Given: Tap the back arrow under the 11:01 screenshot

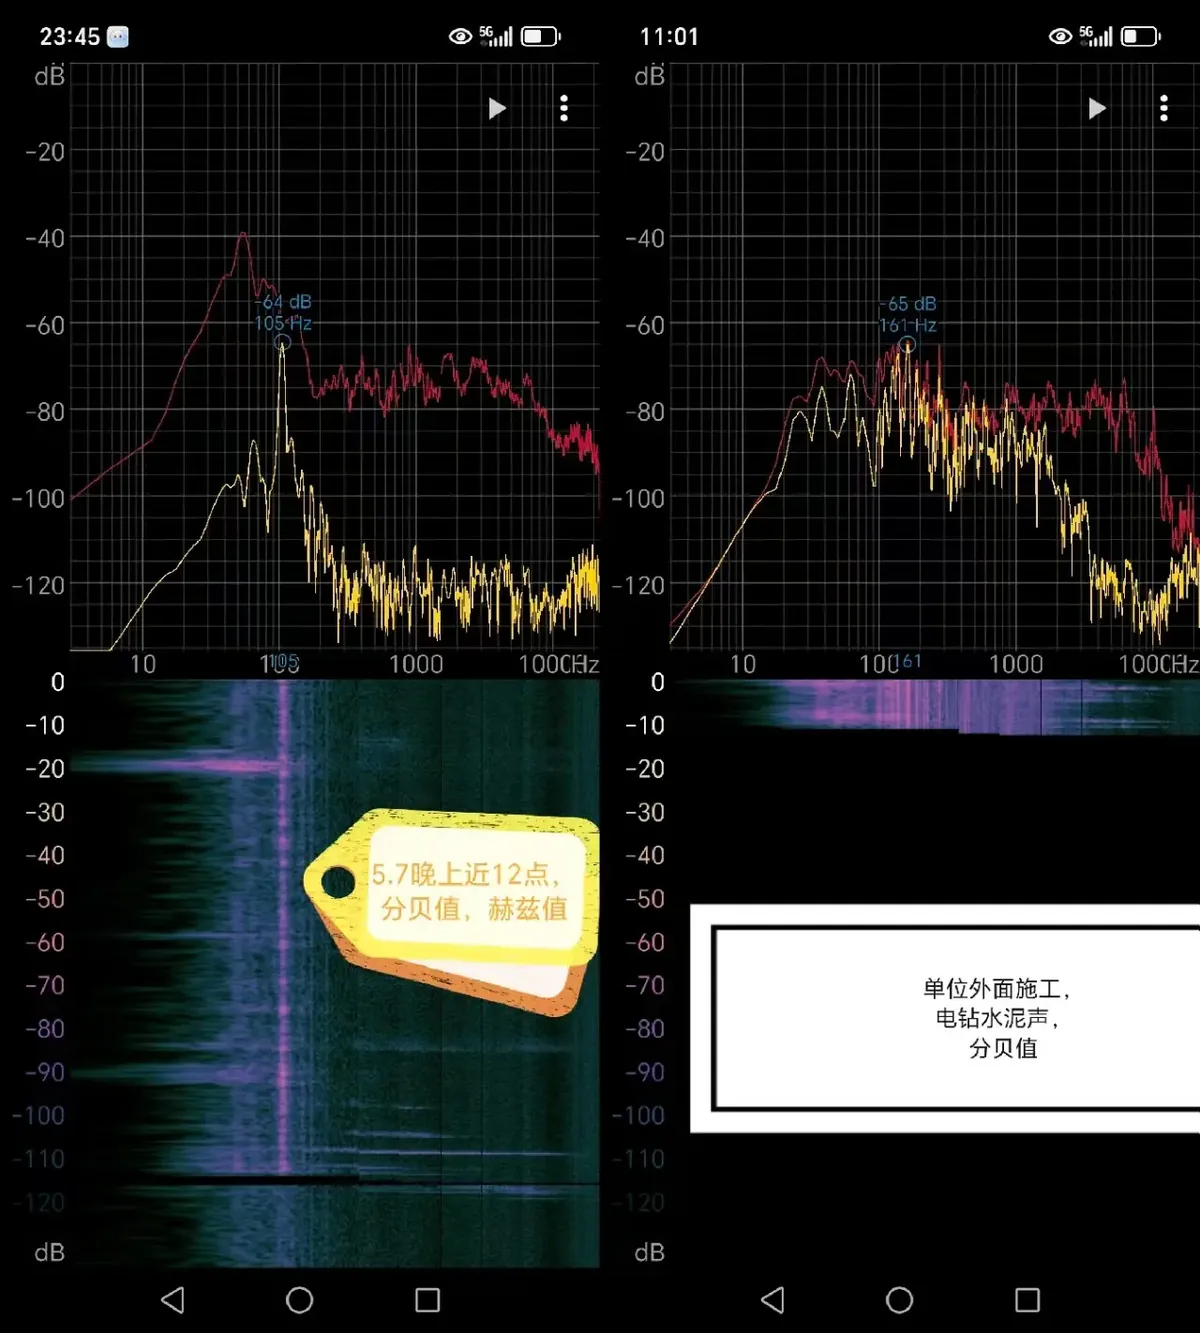Looking at the screenshot, I should [x=772, y=1299].
